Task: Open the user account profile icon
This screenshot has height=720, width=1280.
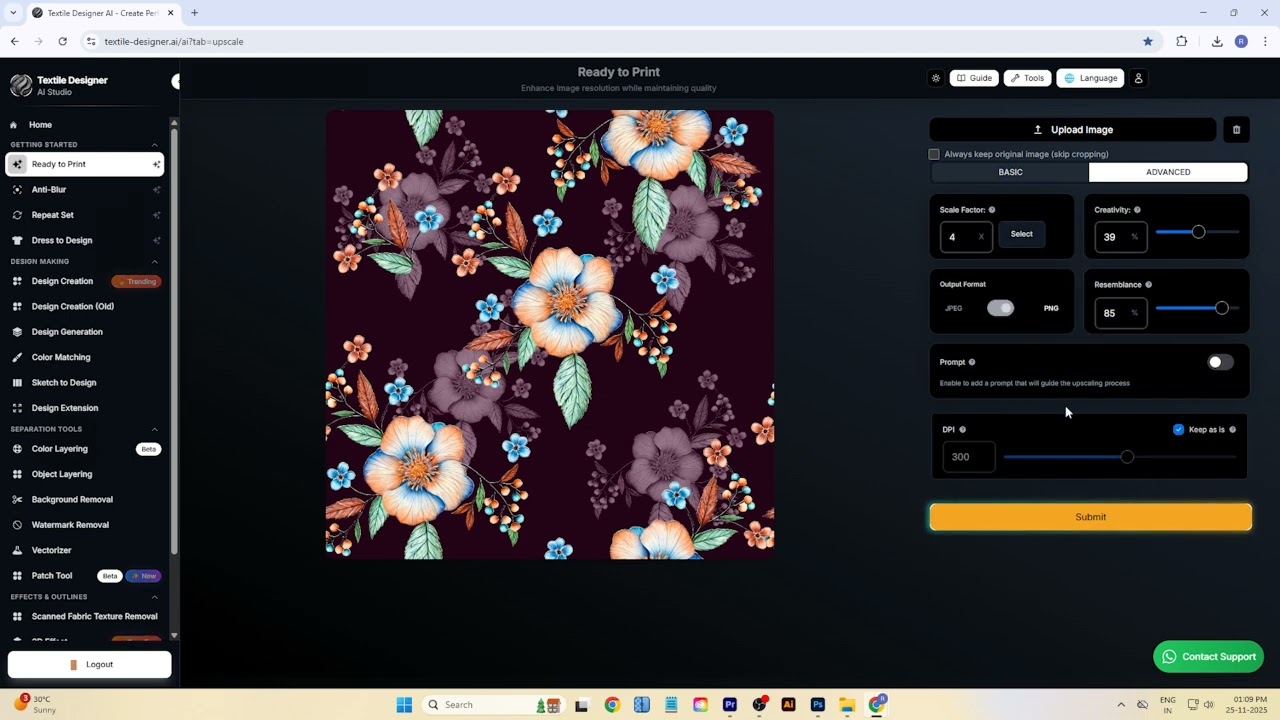Action: tap(1138, 78)
